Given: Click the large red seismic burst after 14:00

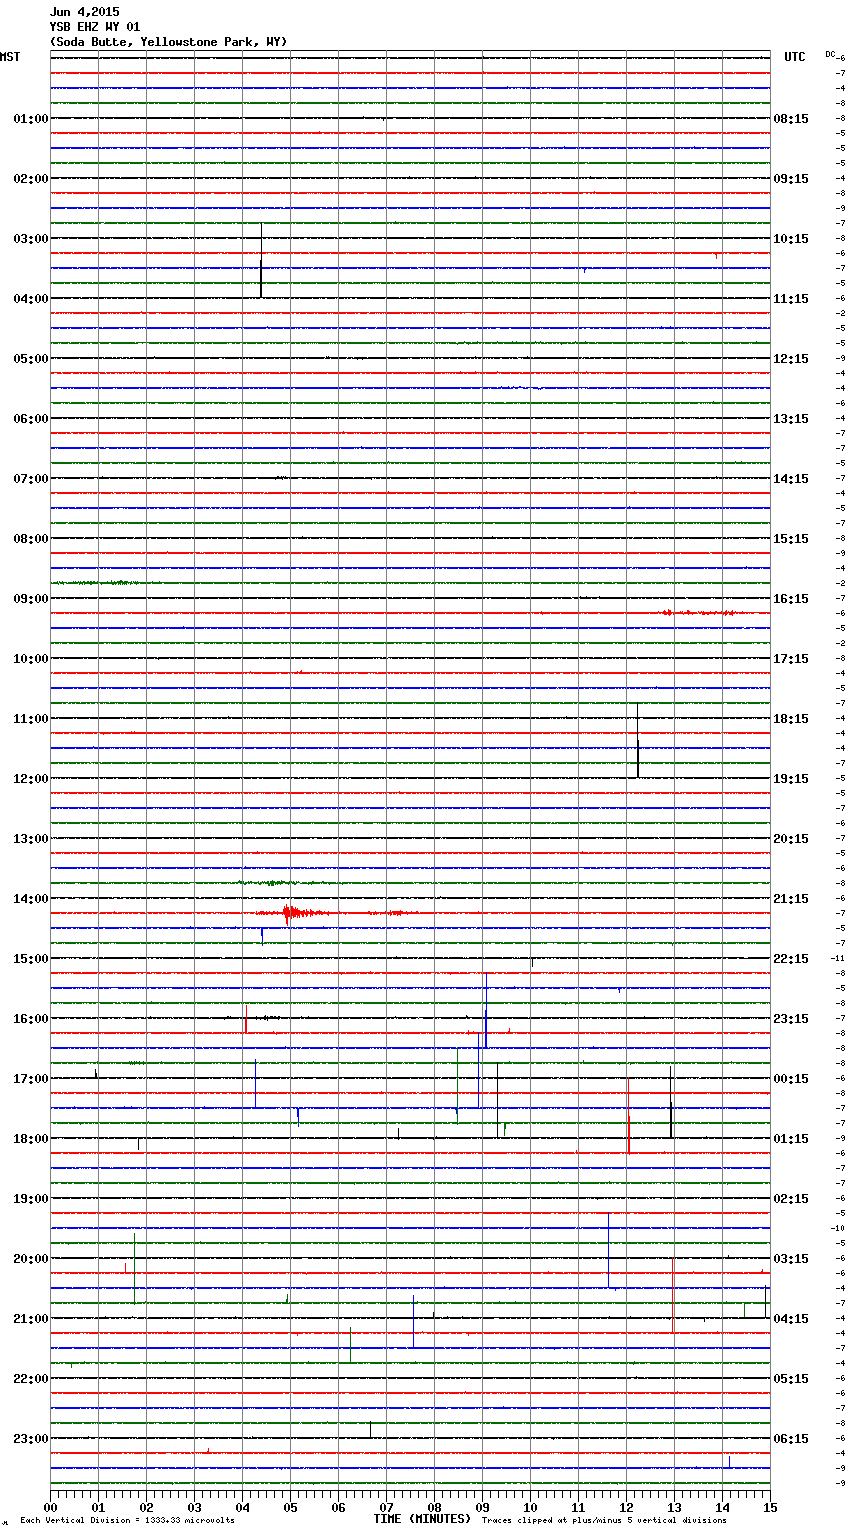Looking at the screenshot, I should (x=290, y=913).
